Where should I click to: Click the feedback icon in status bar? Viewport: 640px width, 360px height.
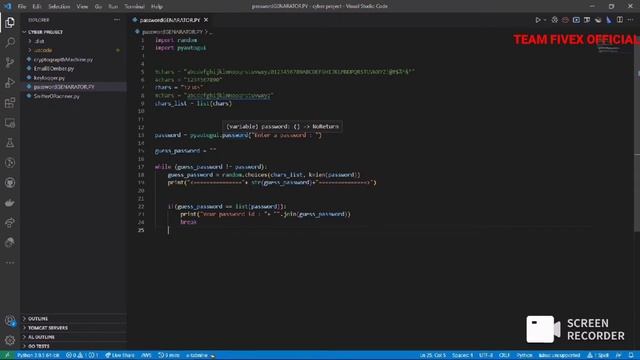click(x=619, y=356)
